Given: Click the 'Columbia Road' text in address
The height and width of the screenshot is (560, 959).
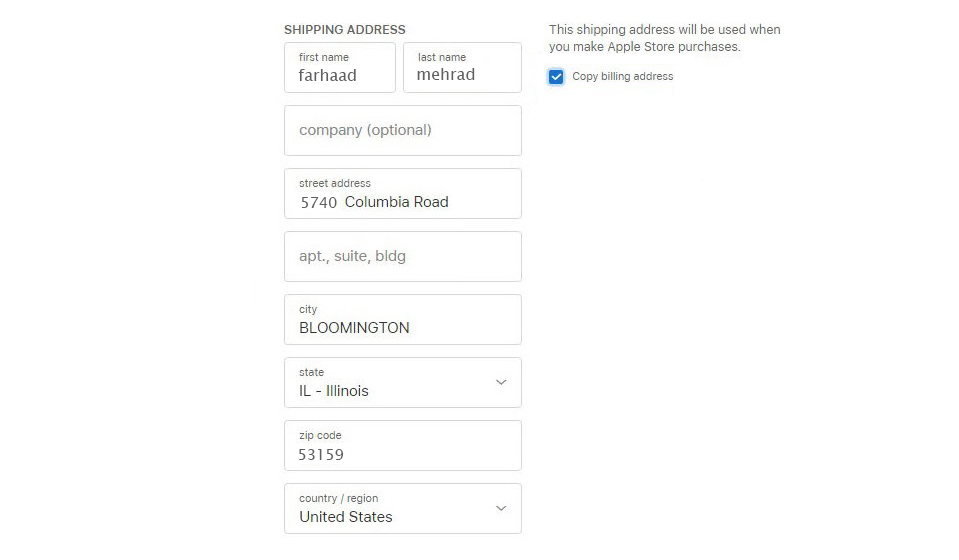Looking at the screenshot, I should 396,202.
